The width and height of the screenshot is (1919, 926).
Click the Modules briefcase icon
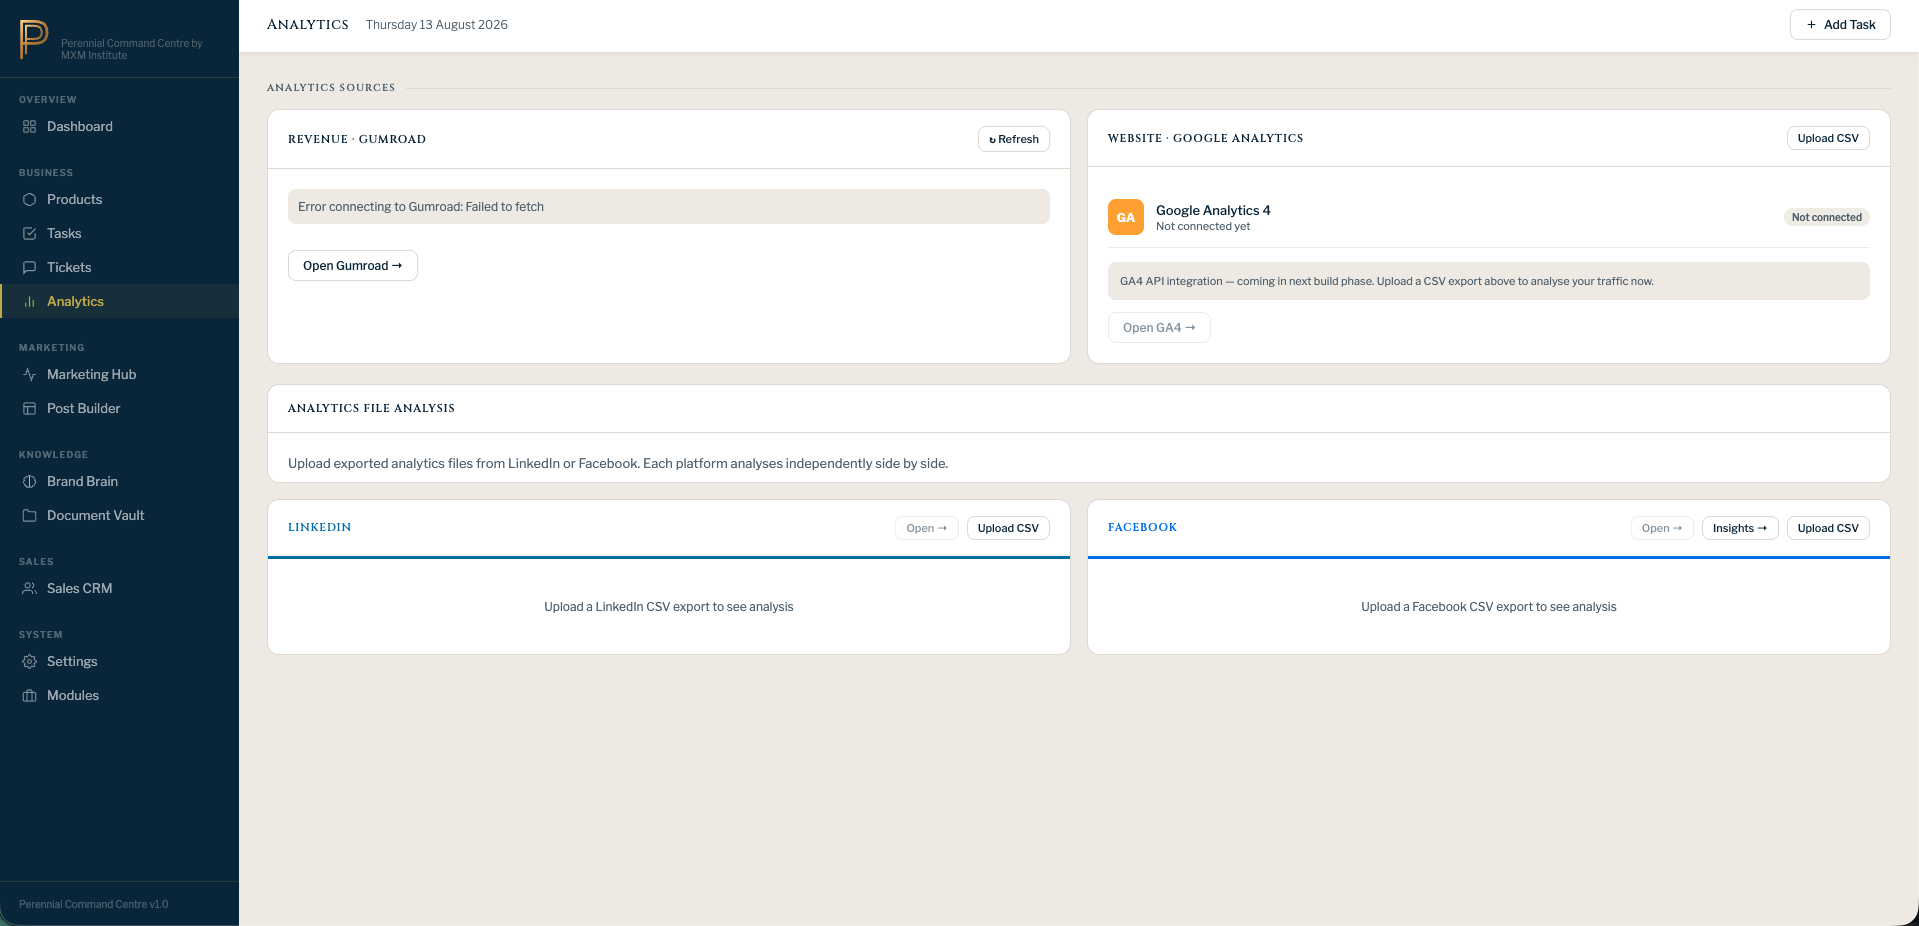point(30,696)
